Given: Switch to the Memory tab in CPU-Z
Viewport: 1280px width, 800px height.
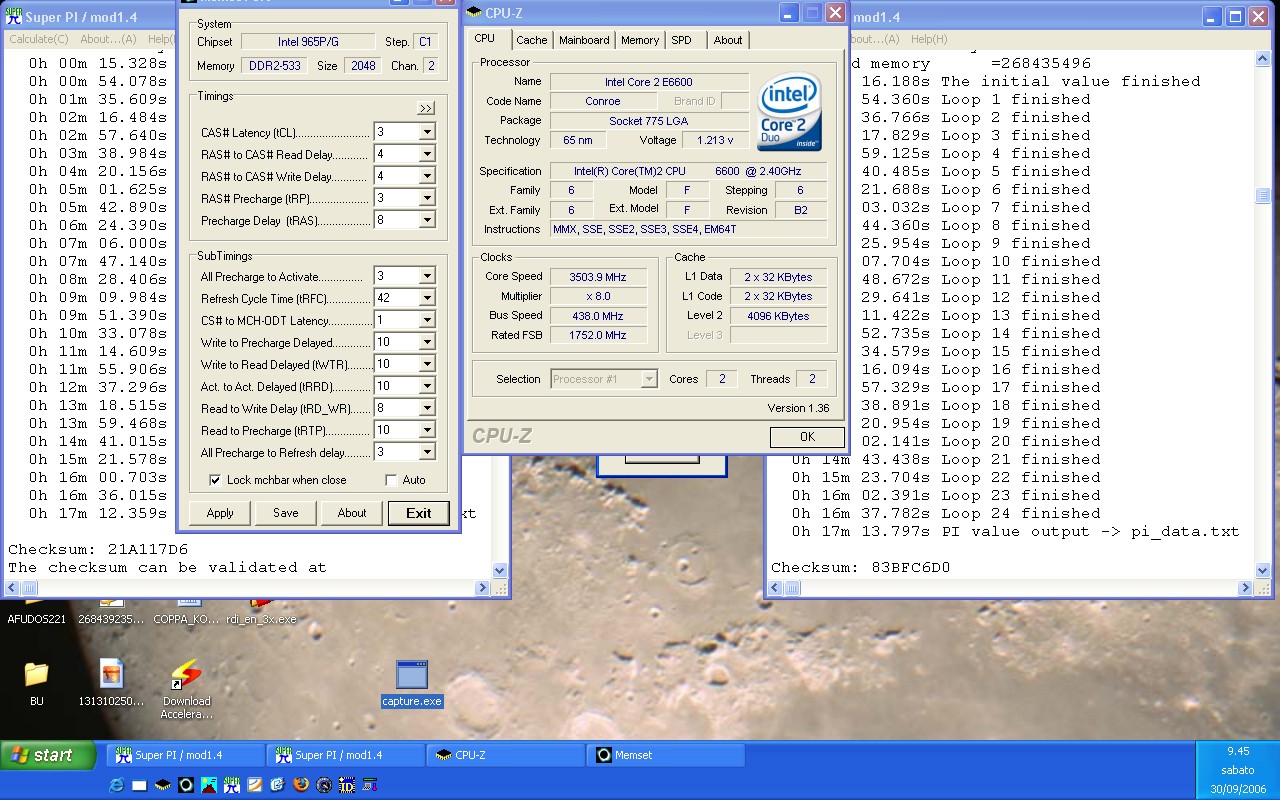Looking at the screenshot, I should coord(639,40).
